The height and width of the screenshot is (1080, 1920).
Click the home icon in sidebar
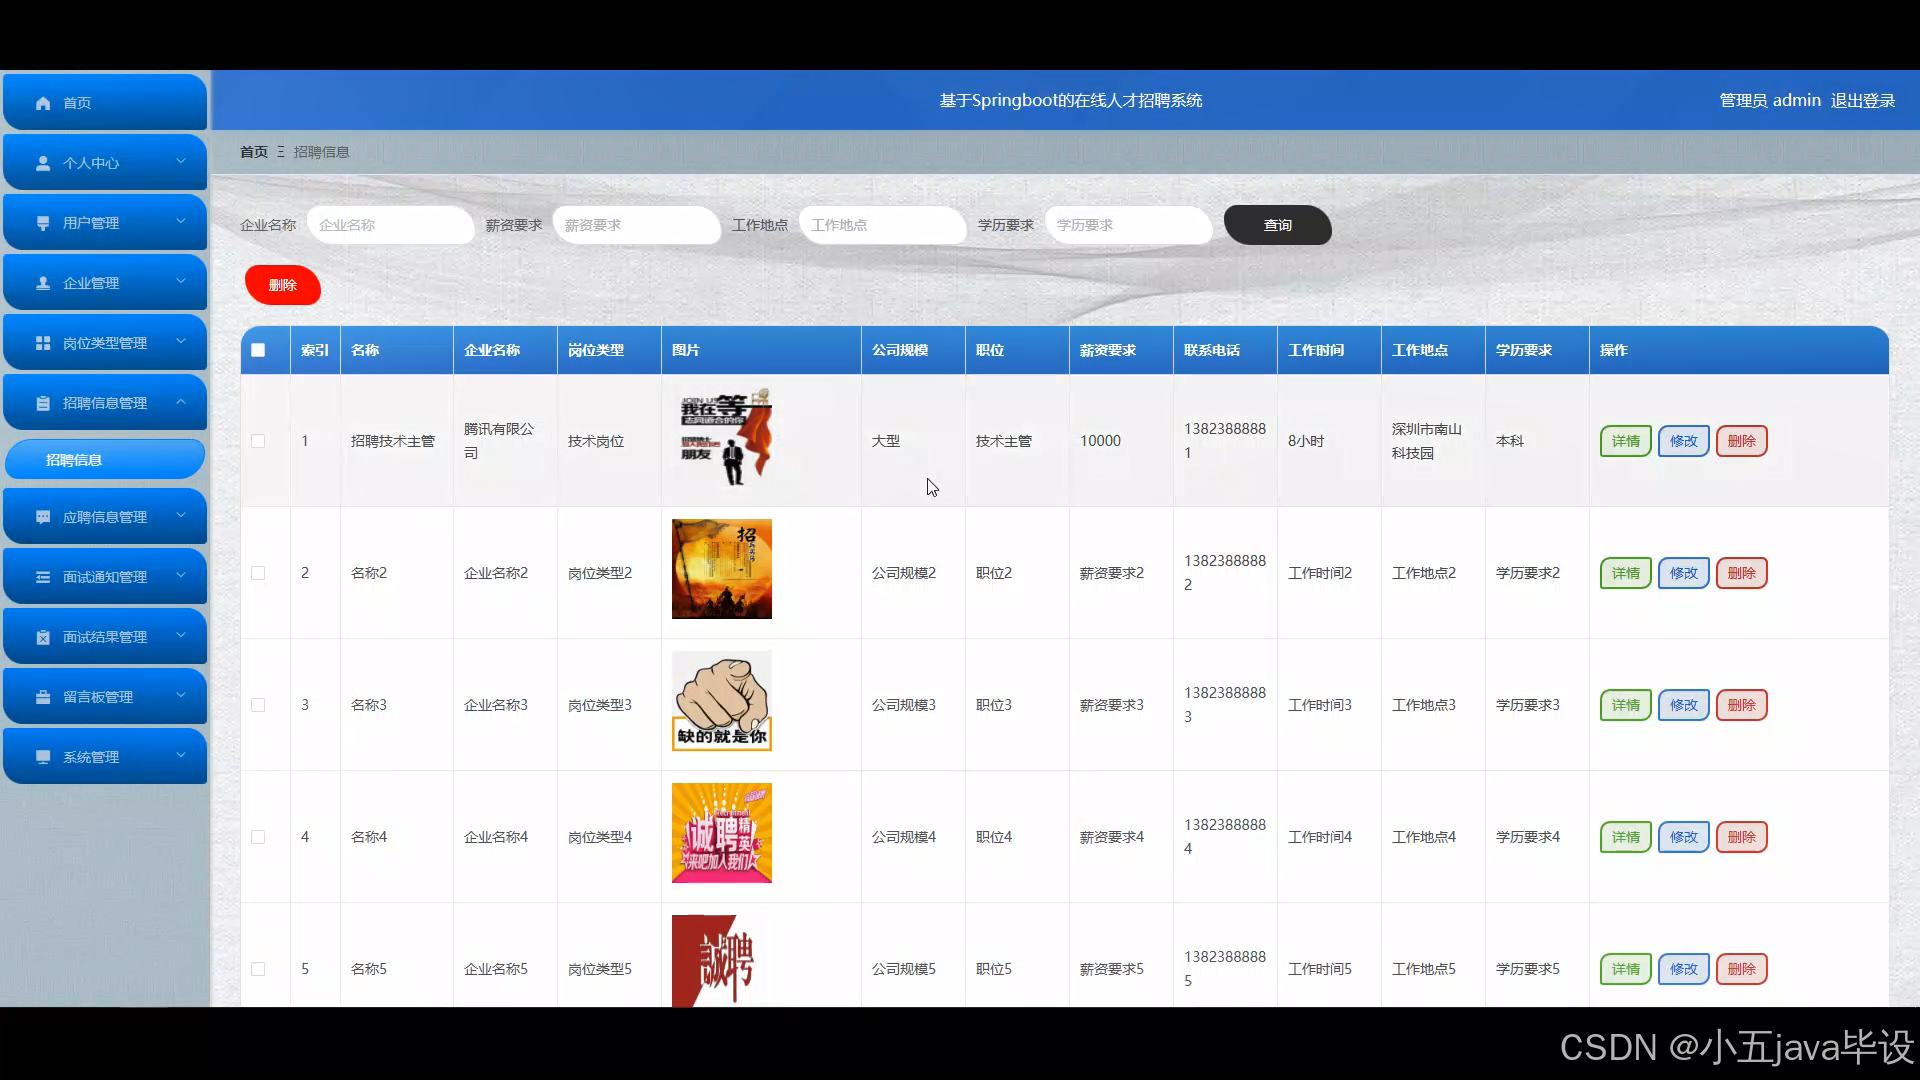(43, 103)
